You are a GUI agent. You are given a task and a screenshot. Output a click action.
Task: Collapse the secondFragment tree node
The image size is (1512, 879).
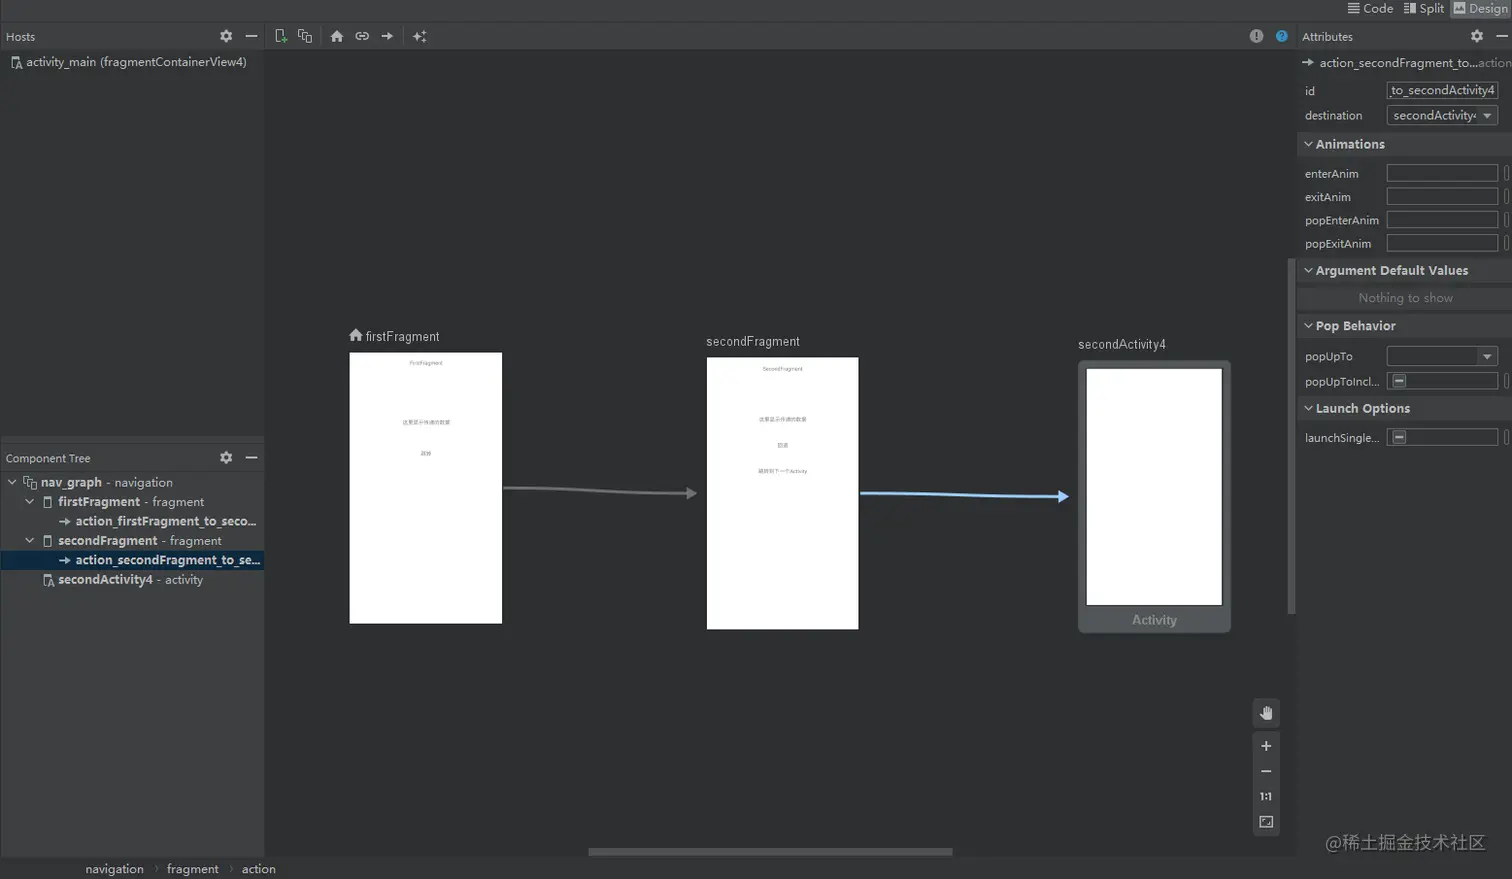click(30, 540)
